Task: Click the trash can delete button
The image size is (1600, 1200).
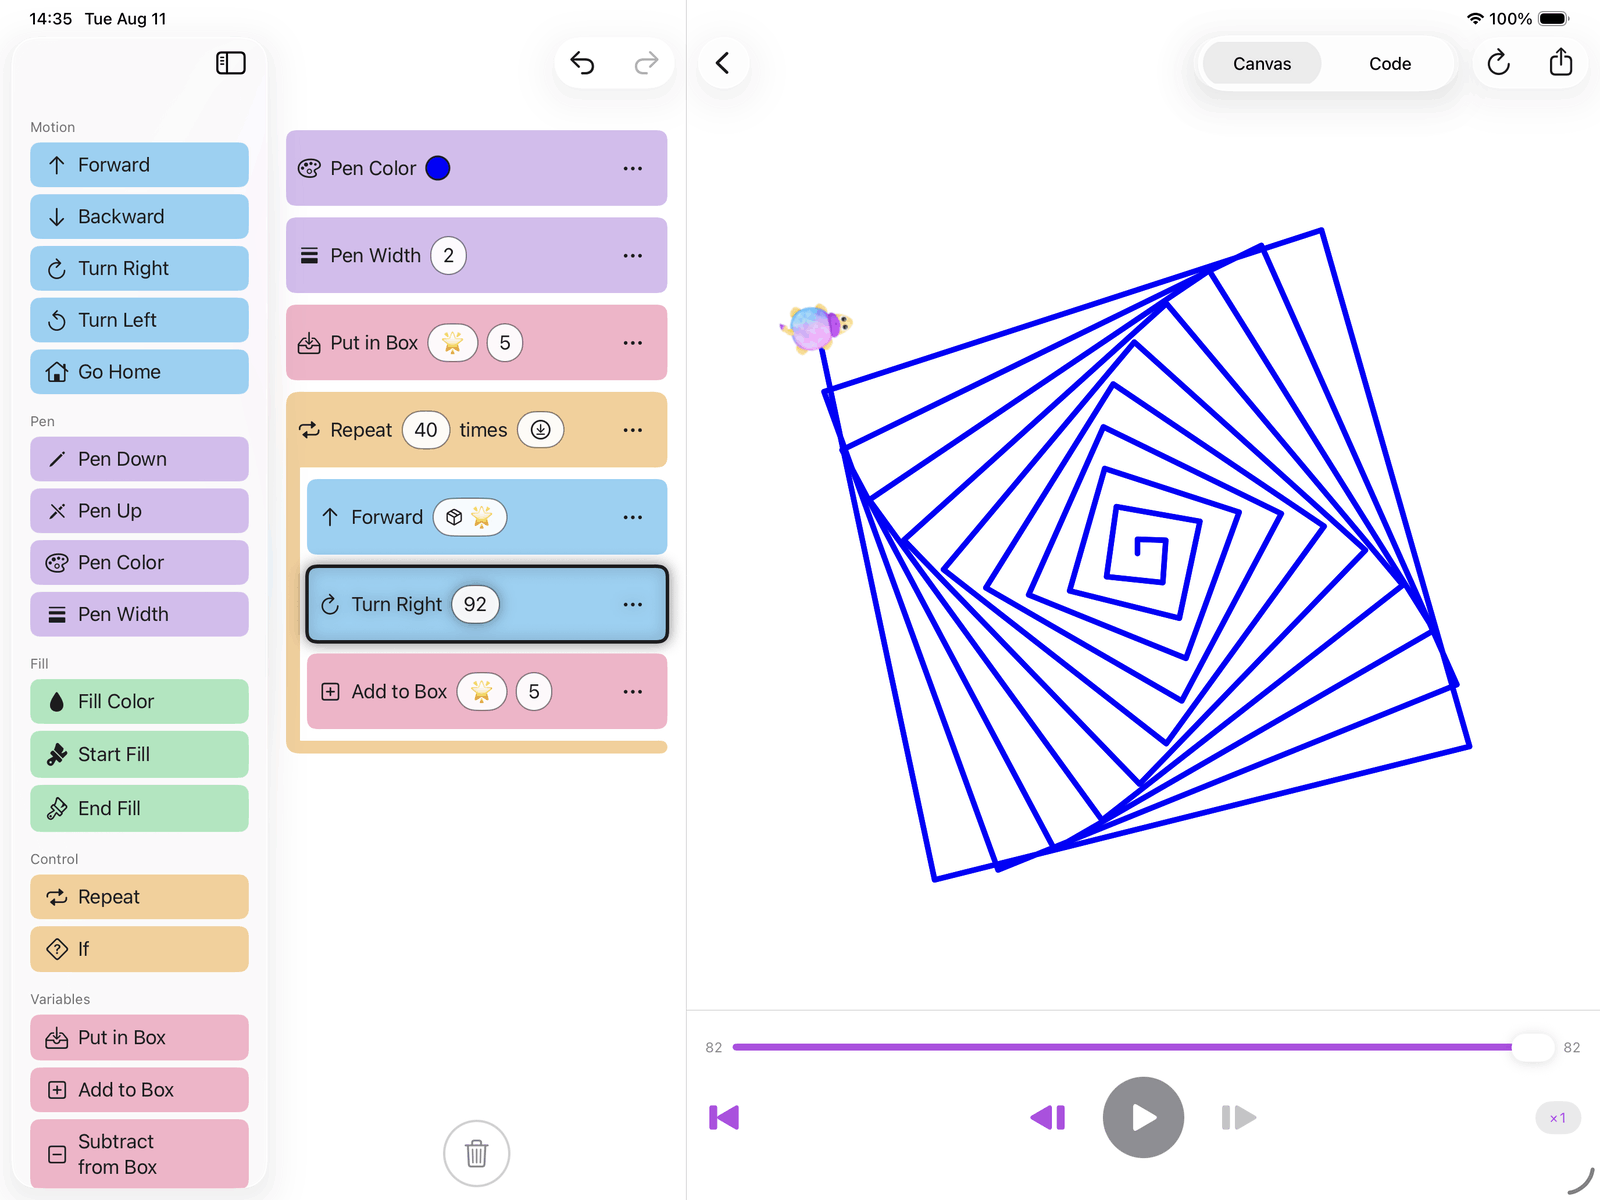Action: point(477,1153)
